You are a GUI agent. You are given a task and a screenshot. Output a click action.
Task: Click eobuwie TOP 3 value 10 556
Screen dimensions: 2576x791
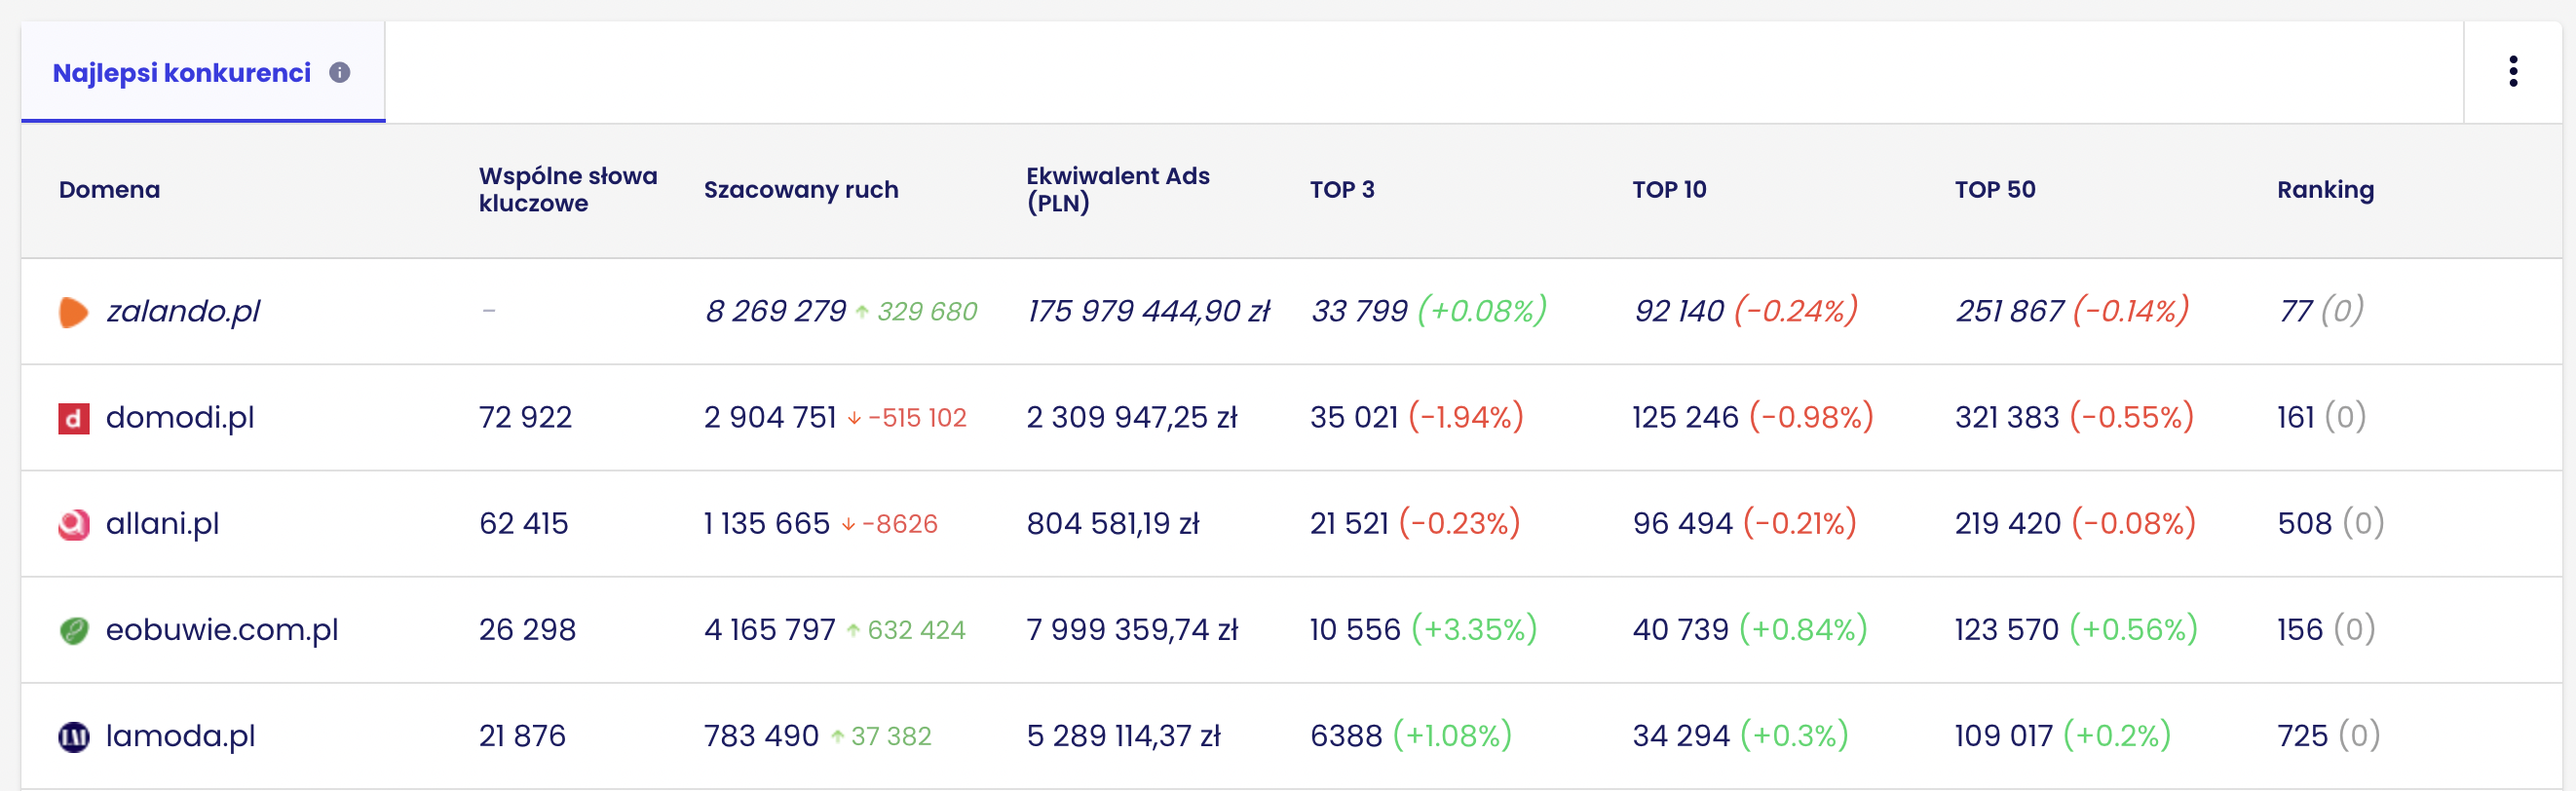1356,629
